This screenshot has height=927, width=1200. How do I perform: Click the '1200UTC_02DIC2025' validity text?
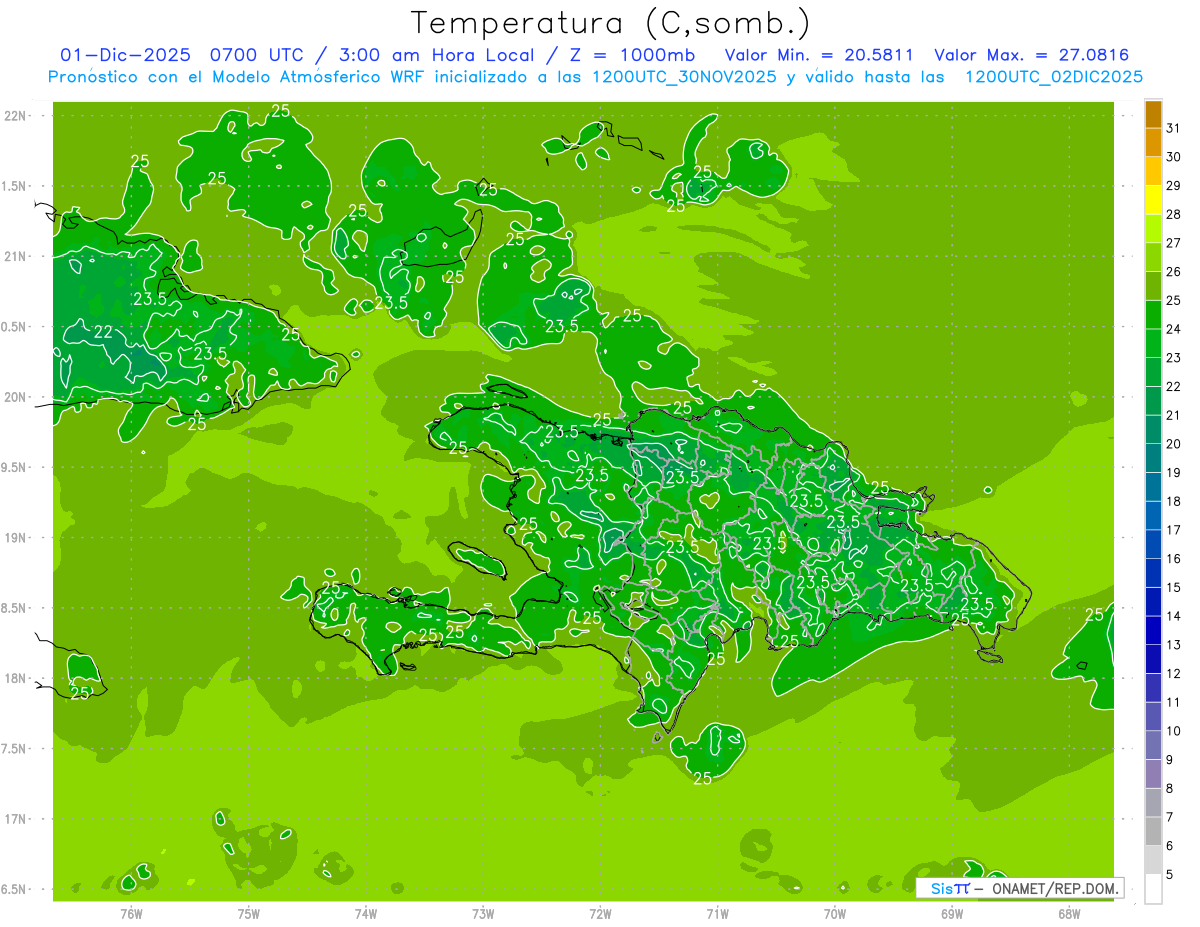[x=1053, y=77]
